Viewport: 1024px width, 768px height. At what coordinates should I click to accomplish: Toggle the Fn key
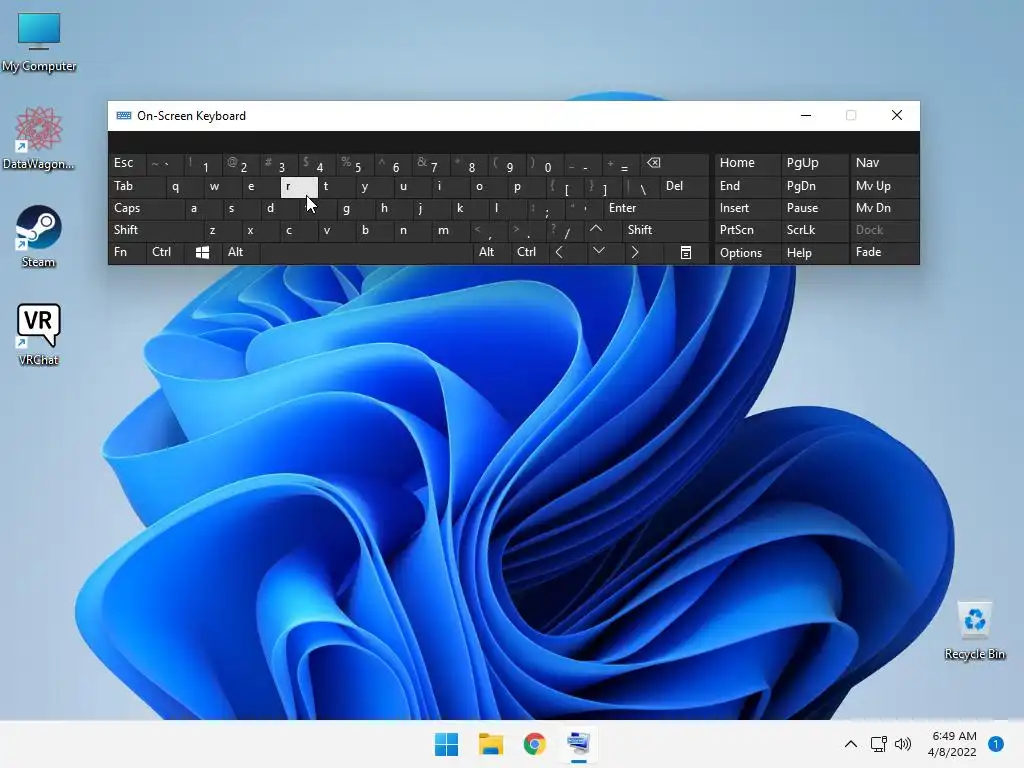click(x=127, y=253)
